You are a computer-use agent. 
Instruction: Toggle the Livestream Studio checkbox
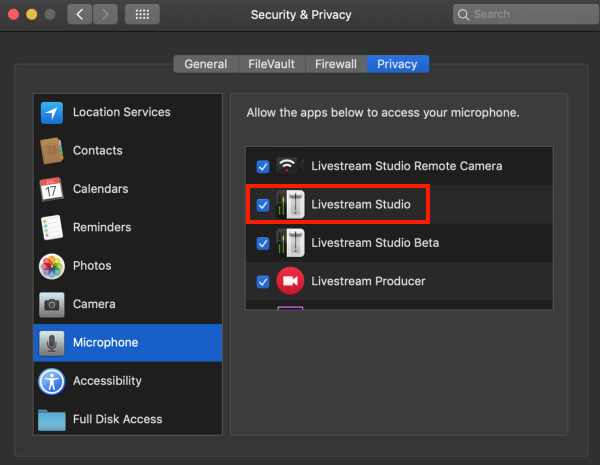(263, 205)
